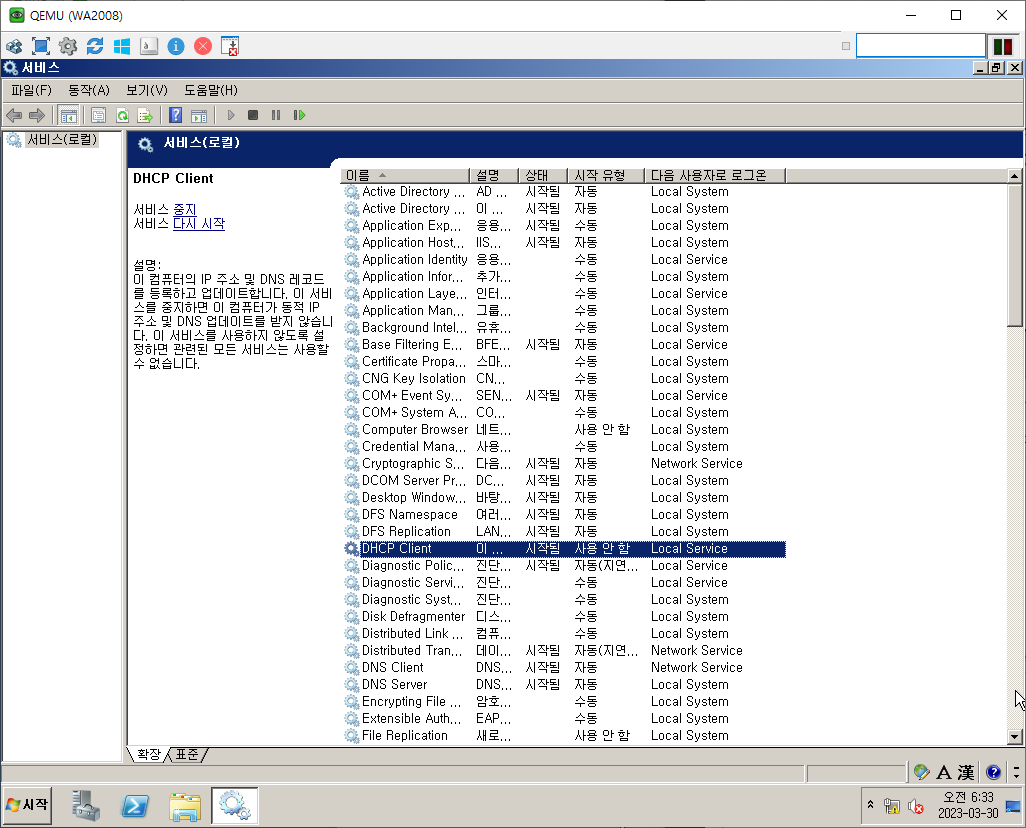Click the action pane toolbar icon
Screen dimensions: 1026x828
pyautogui.click(x=199, y=116)
